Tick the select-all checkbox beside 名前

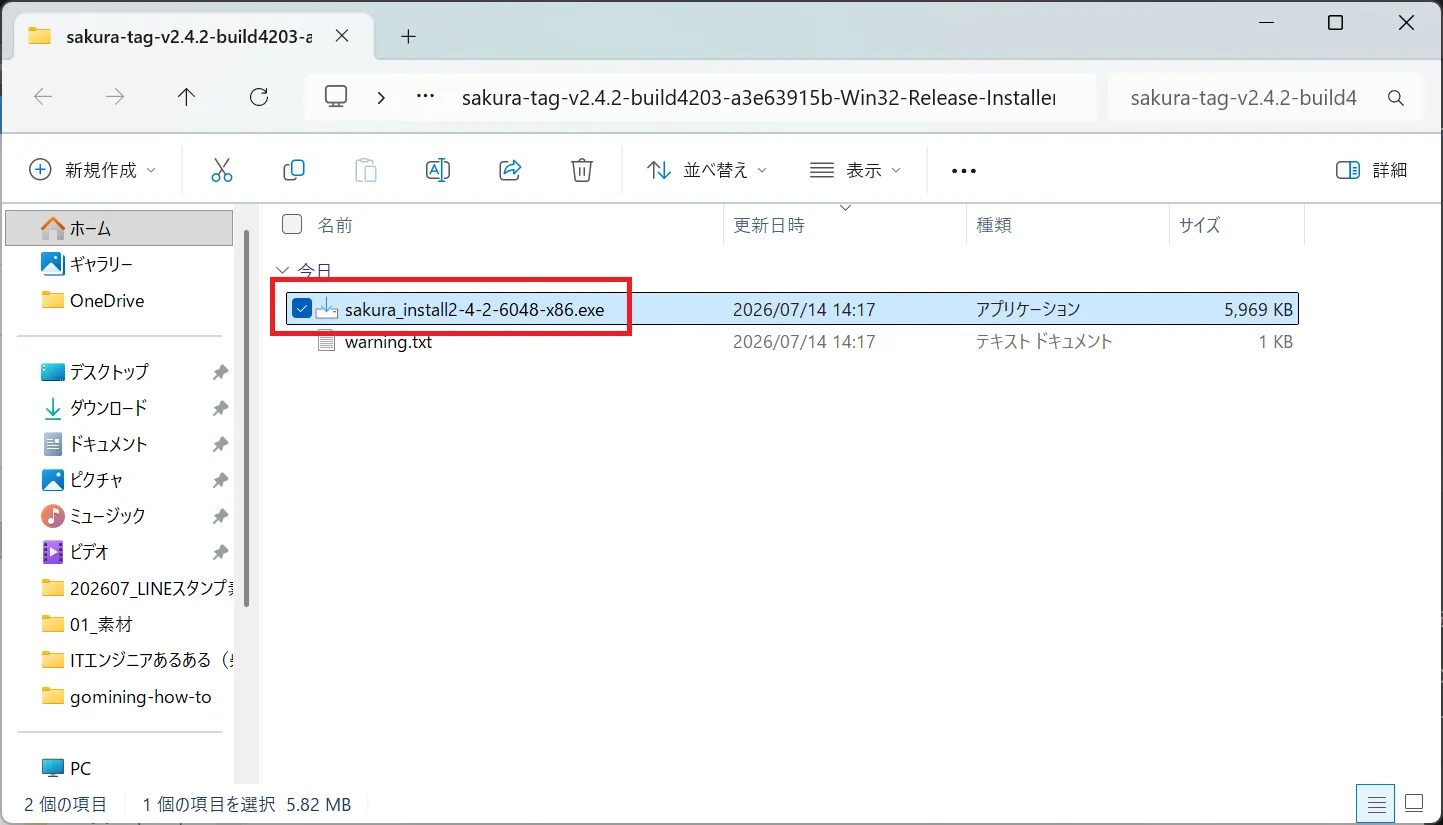(292, 224)
